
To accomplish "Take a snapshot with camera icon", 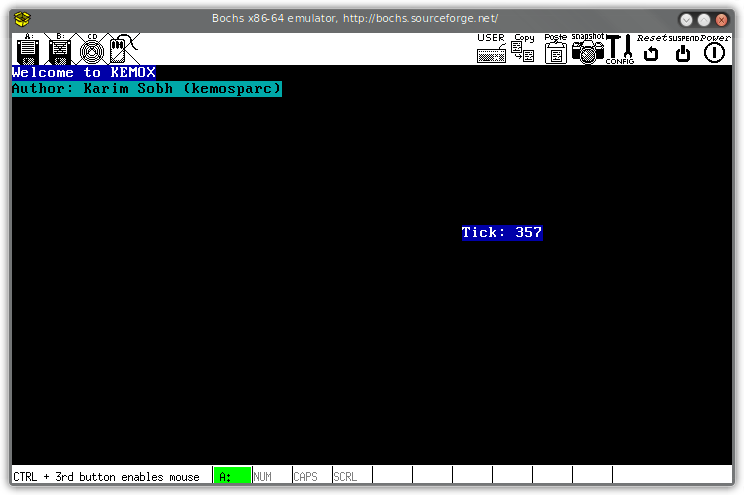I will [x=587, y=48].
